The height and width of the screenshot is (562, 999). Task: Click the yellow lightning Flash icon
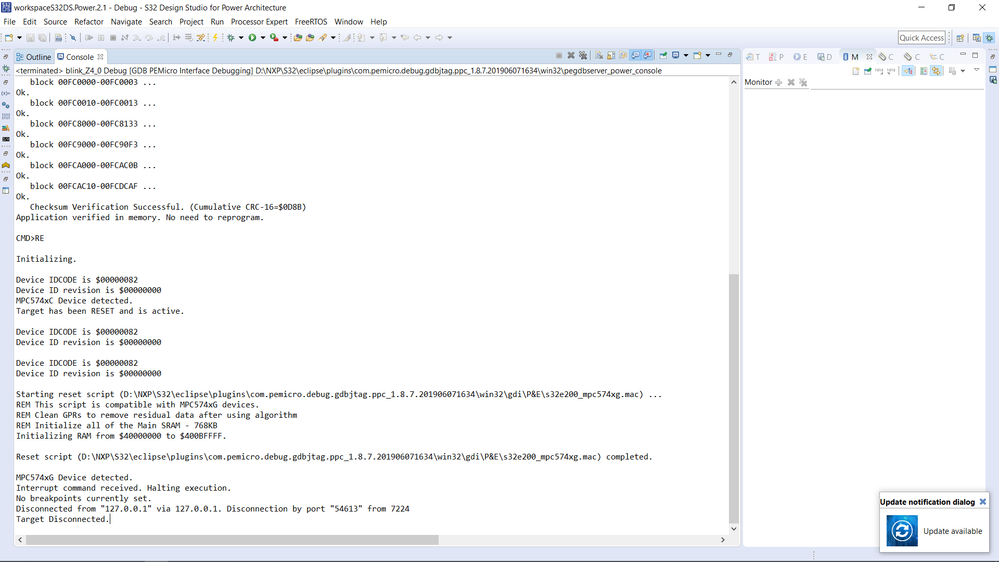[x=215, y=38]
